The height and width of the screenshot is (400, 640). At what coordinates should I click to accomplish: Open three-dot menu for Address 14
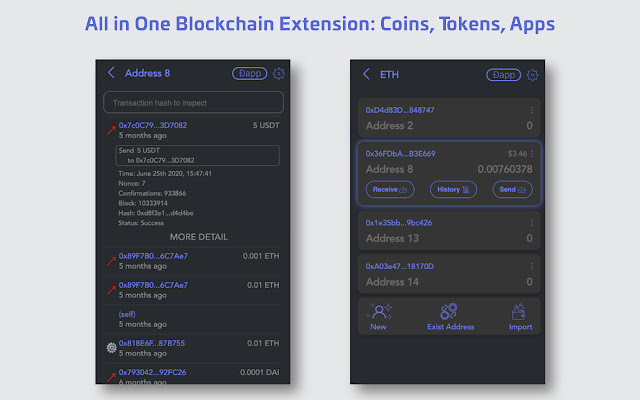point(532,266)
